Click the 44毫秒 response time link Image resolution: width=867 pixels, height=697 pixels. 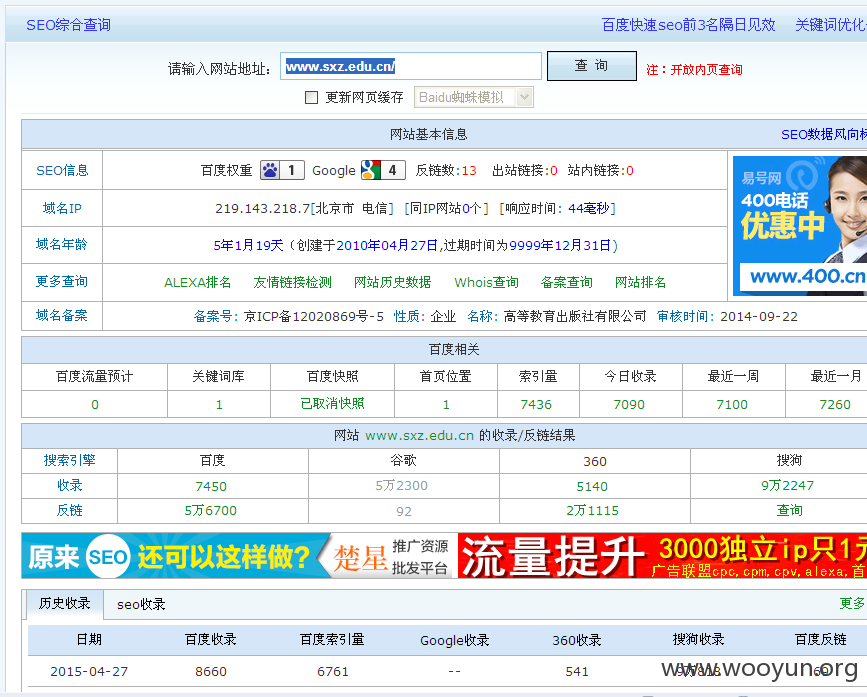pyautogui.click(x=589, y=208)
